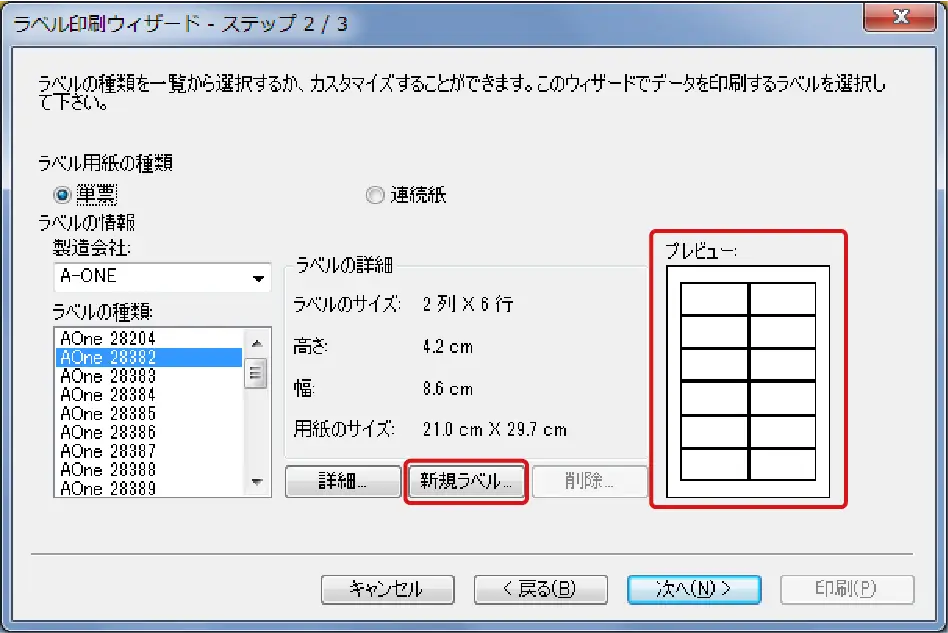The image size is (948, 633).
Task: Select AOne 28389 in label list
Action: pyautogui.click(x=149, y=487)
